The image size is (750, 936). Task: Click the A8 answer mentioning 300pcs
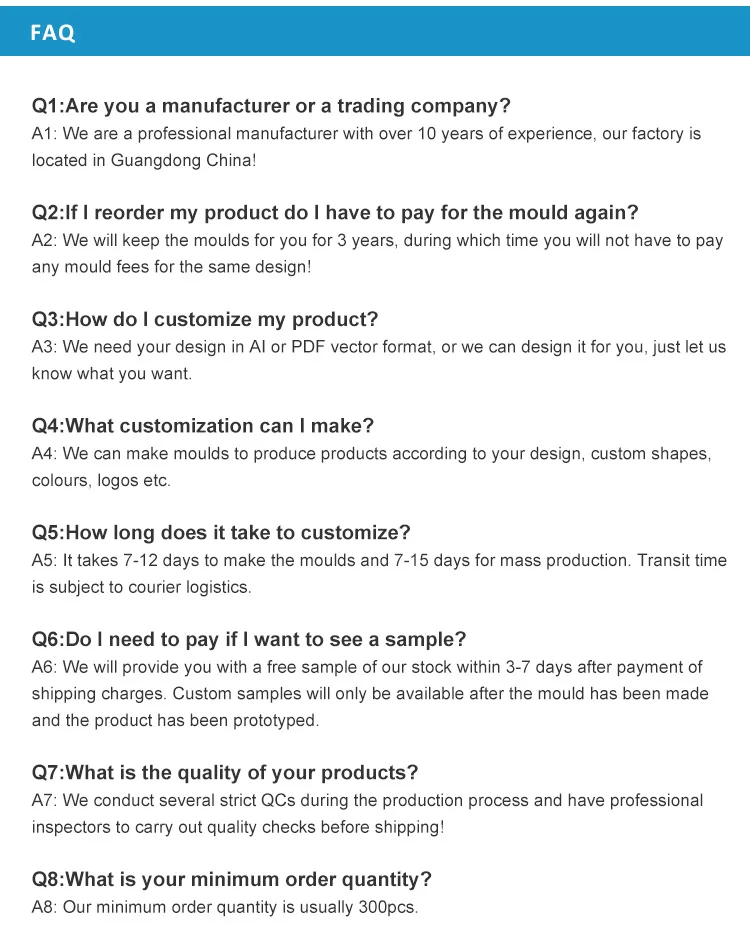pos(225,908)
